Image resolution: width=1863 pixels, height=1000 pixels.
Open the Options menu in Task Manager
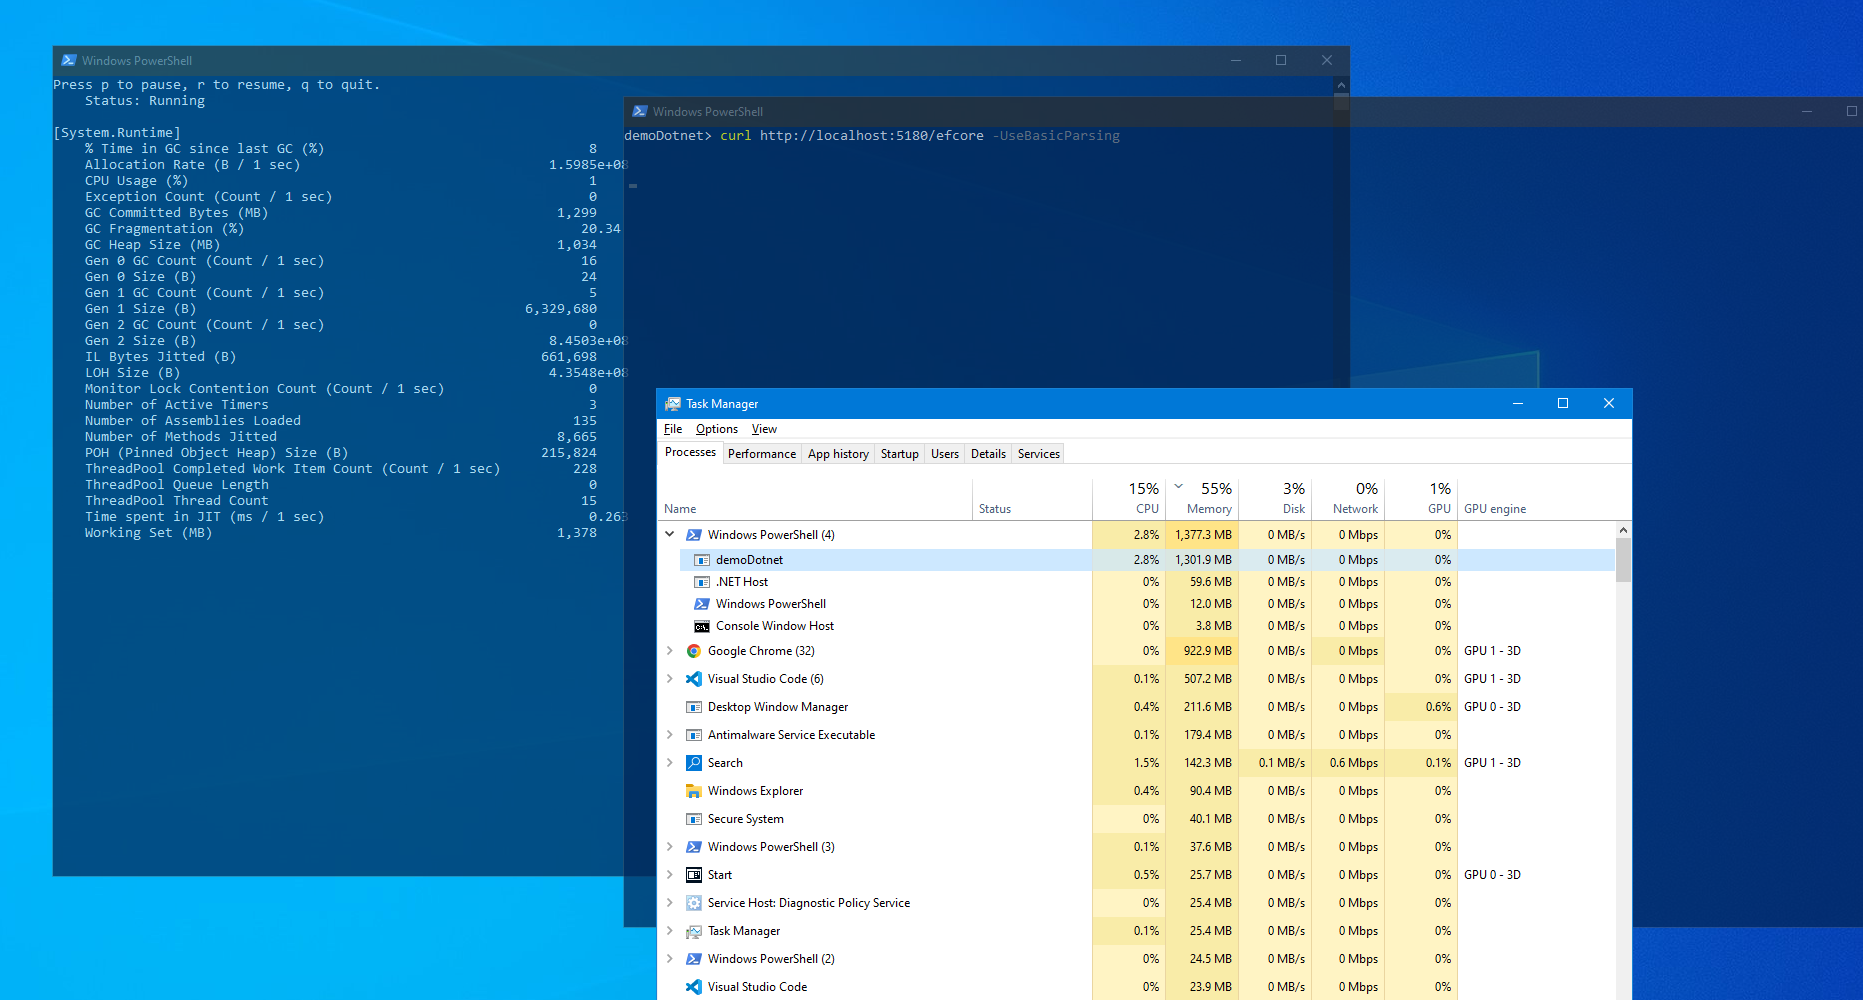point(717,429)
